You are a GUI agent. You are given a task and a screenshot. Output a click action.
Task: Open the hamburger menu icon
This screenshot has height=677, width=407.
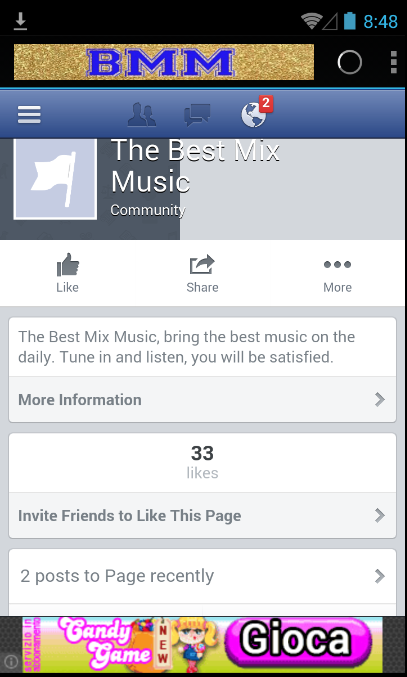tap(29, 115)
